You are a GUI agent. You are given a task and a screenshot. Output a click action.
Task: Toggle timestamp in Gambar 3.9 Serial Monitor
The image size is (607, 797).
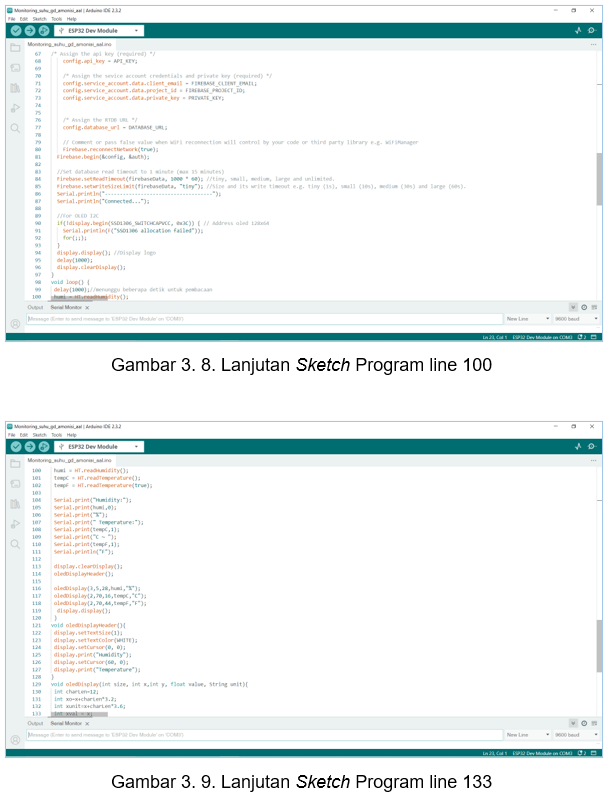584,723
